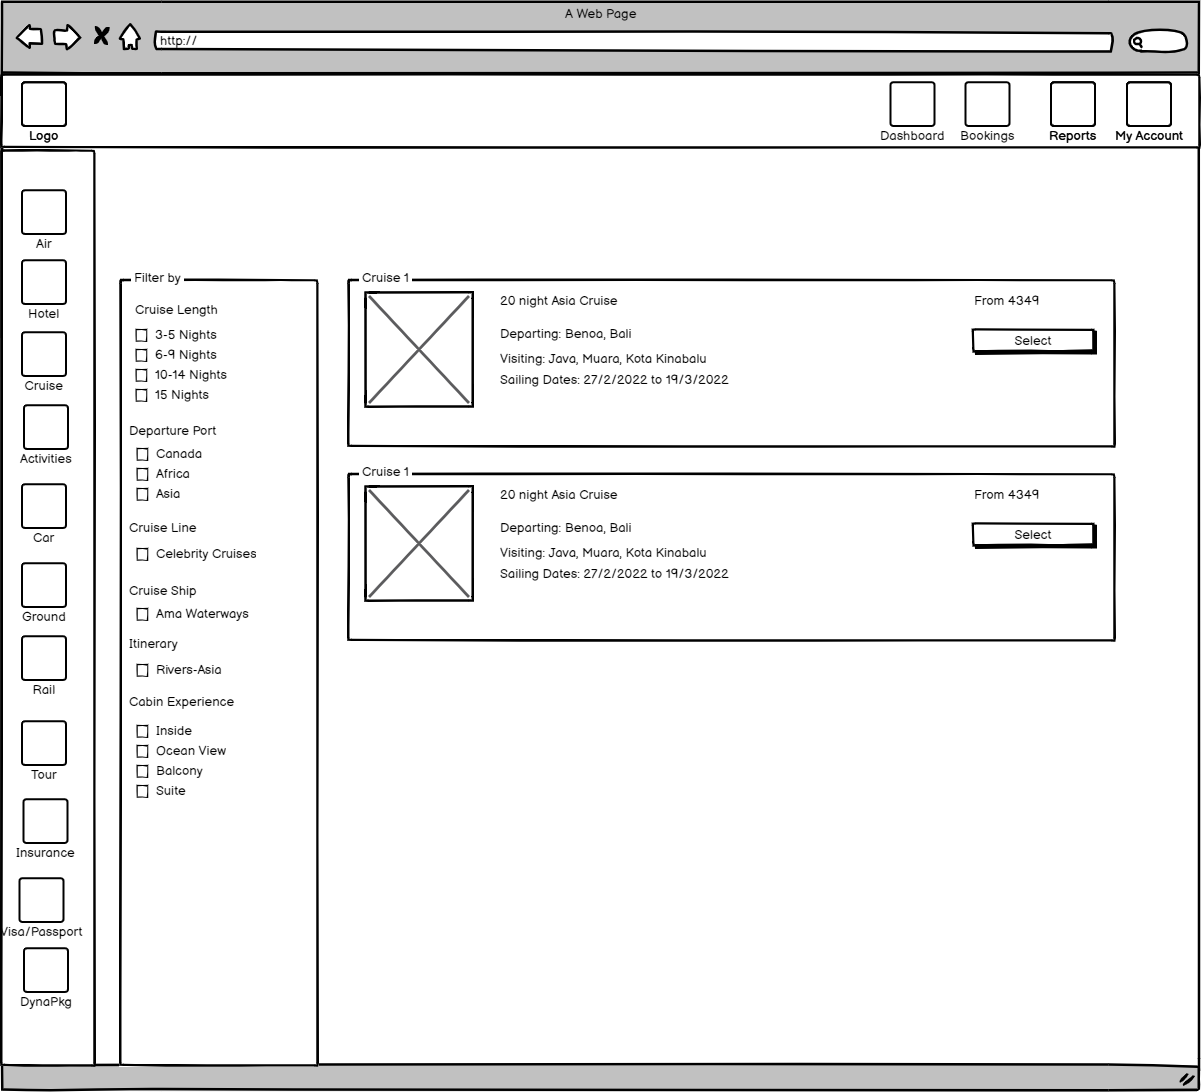1201x1092 pixels.
Task: Open My Account in top navigation
Action: (1148, 105)
